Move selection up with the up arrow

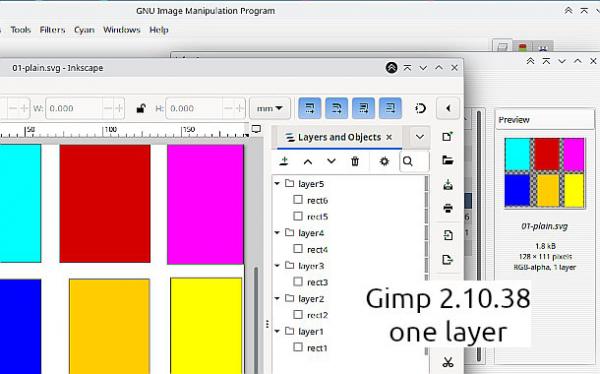tap(308, 162)
